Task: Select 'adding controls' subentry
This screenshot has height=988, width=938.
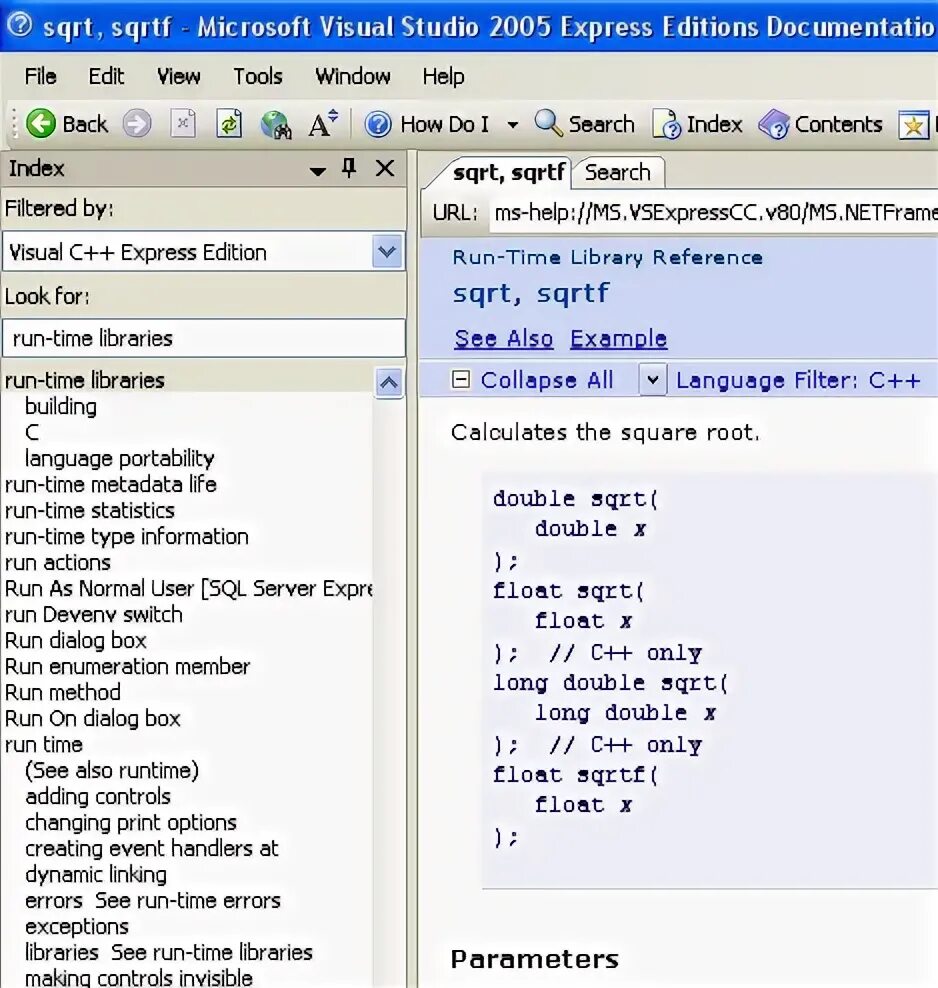Action: pos(98,796)
